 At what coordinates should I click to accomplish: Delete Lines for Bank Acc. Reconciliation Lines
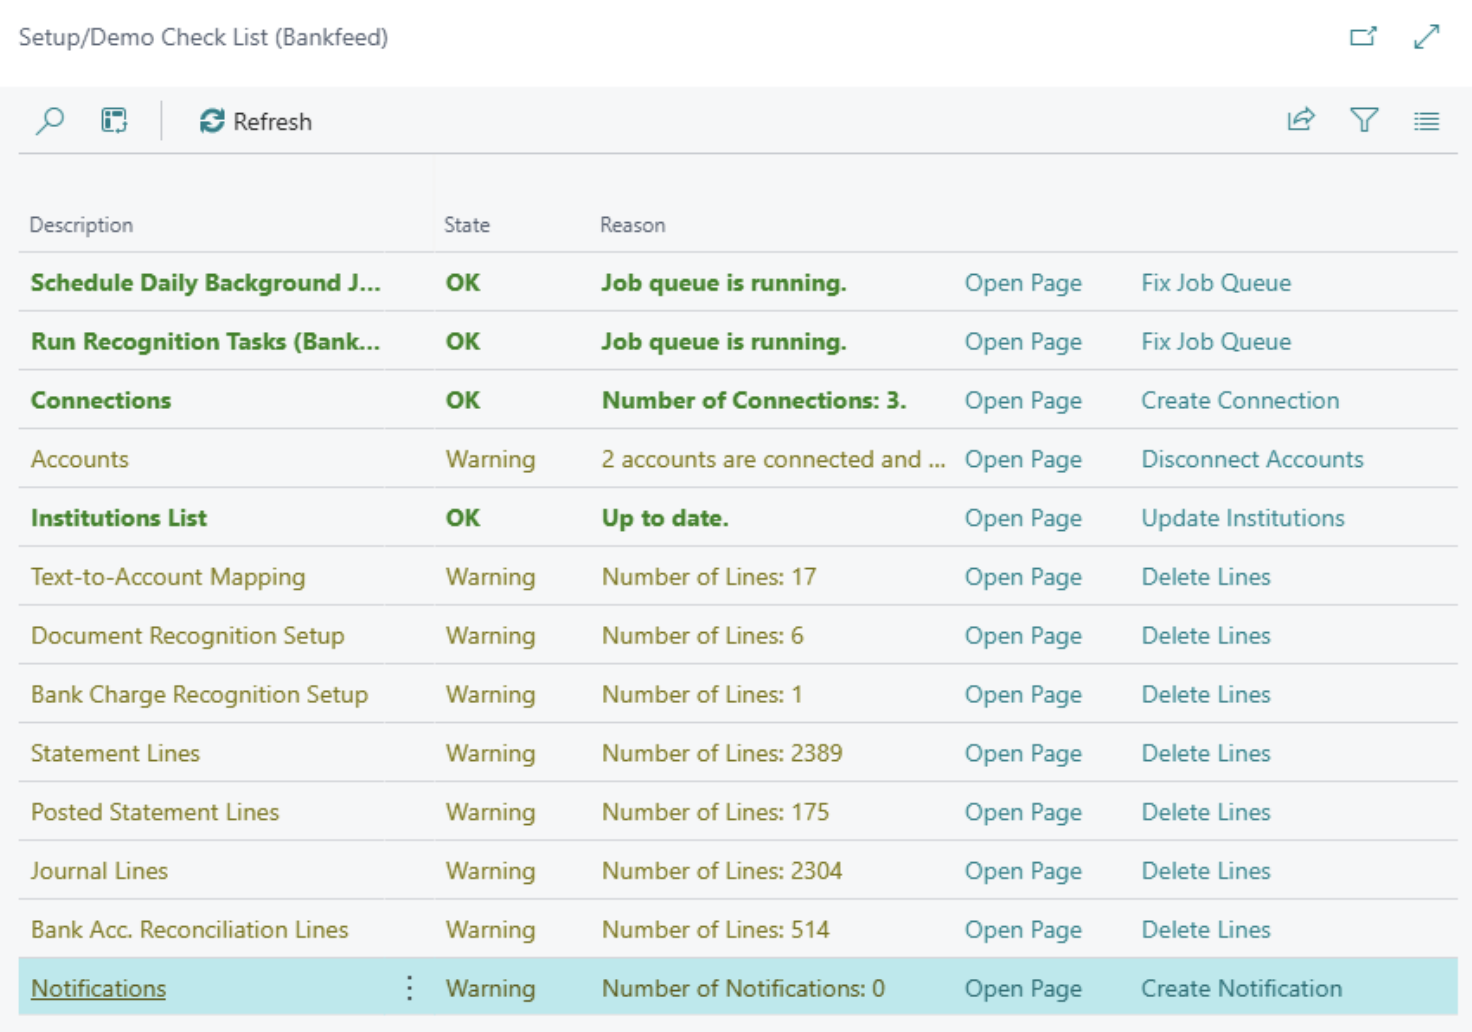(1206, 930)
